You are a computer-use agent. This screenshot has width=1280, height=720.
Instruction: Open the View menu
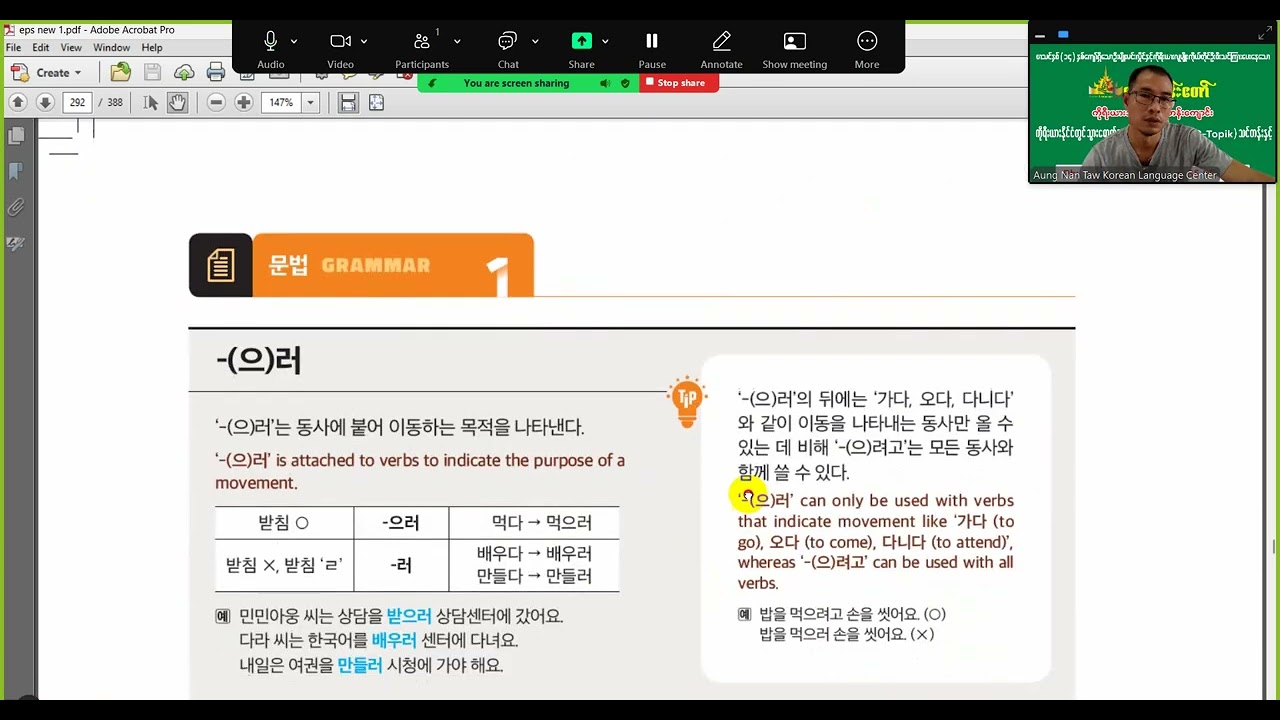71,47
